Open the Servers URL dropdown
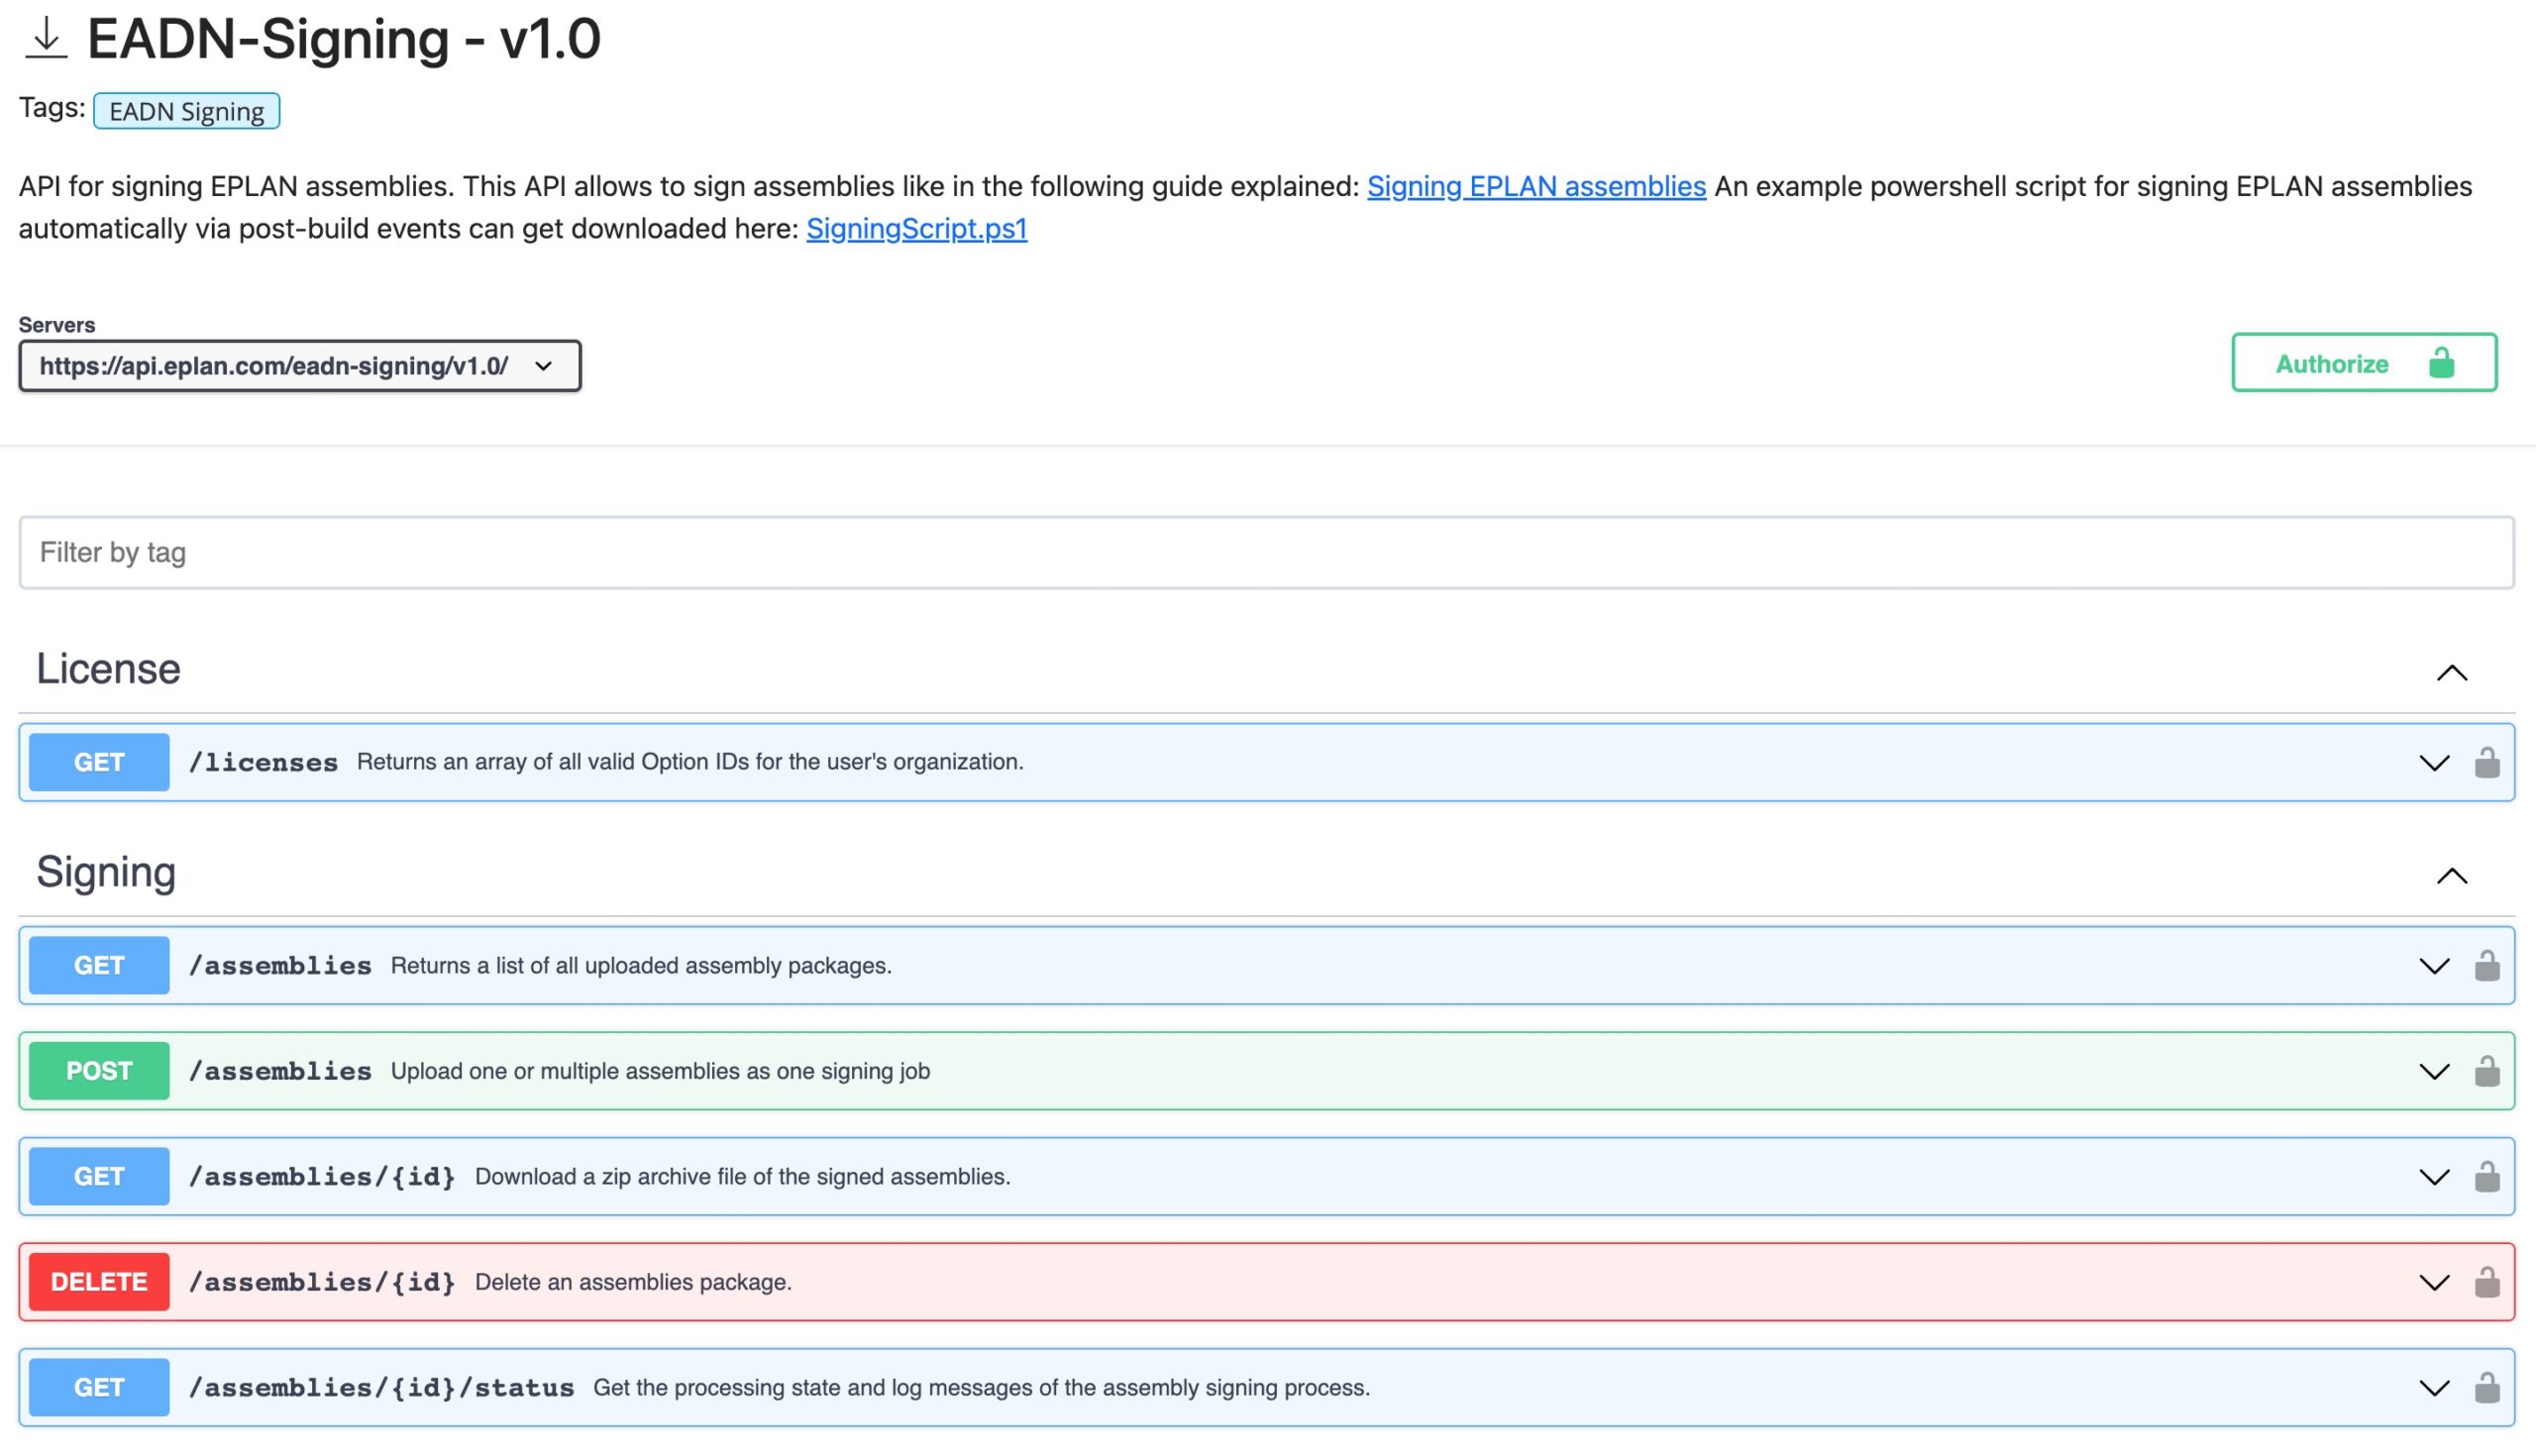 pos(299,366)
